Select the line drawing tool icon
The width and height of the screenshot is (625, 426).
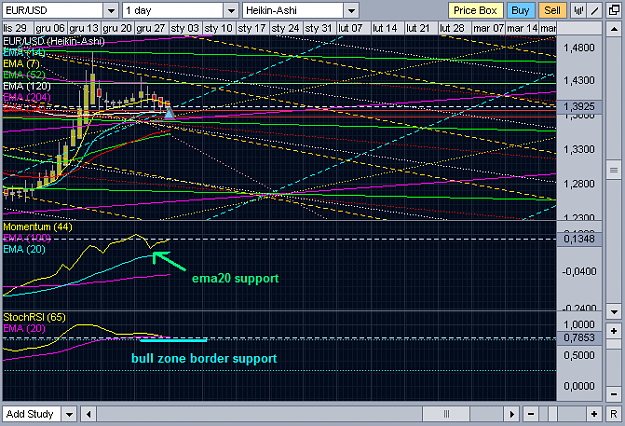pyautogui.click(x=594, y=10)
